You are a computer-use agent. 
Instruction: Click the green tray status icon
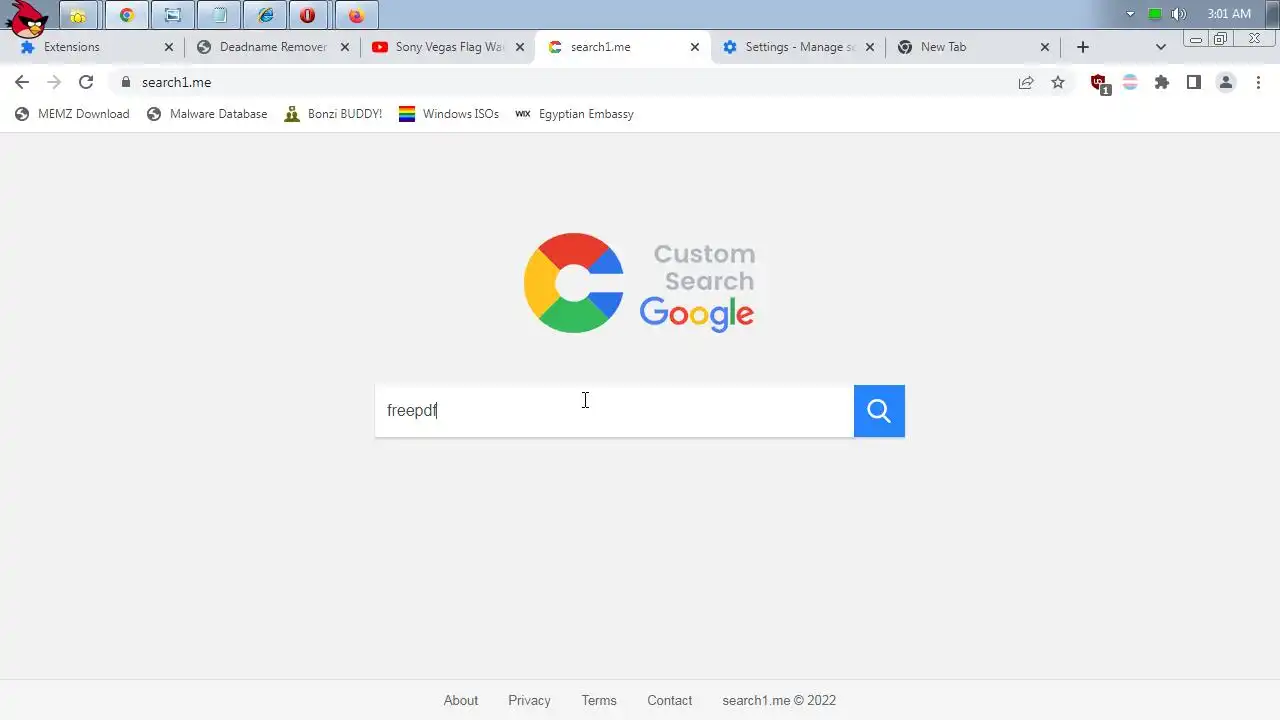click(x=1155, y=14)
